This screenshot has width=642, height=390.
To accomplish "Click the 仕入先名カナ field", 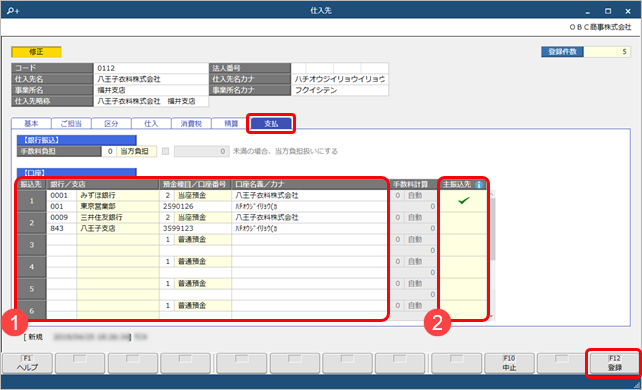I will (339, 79).
